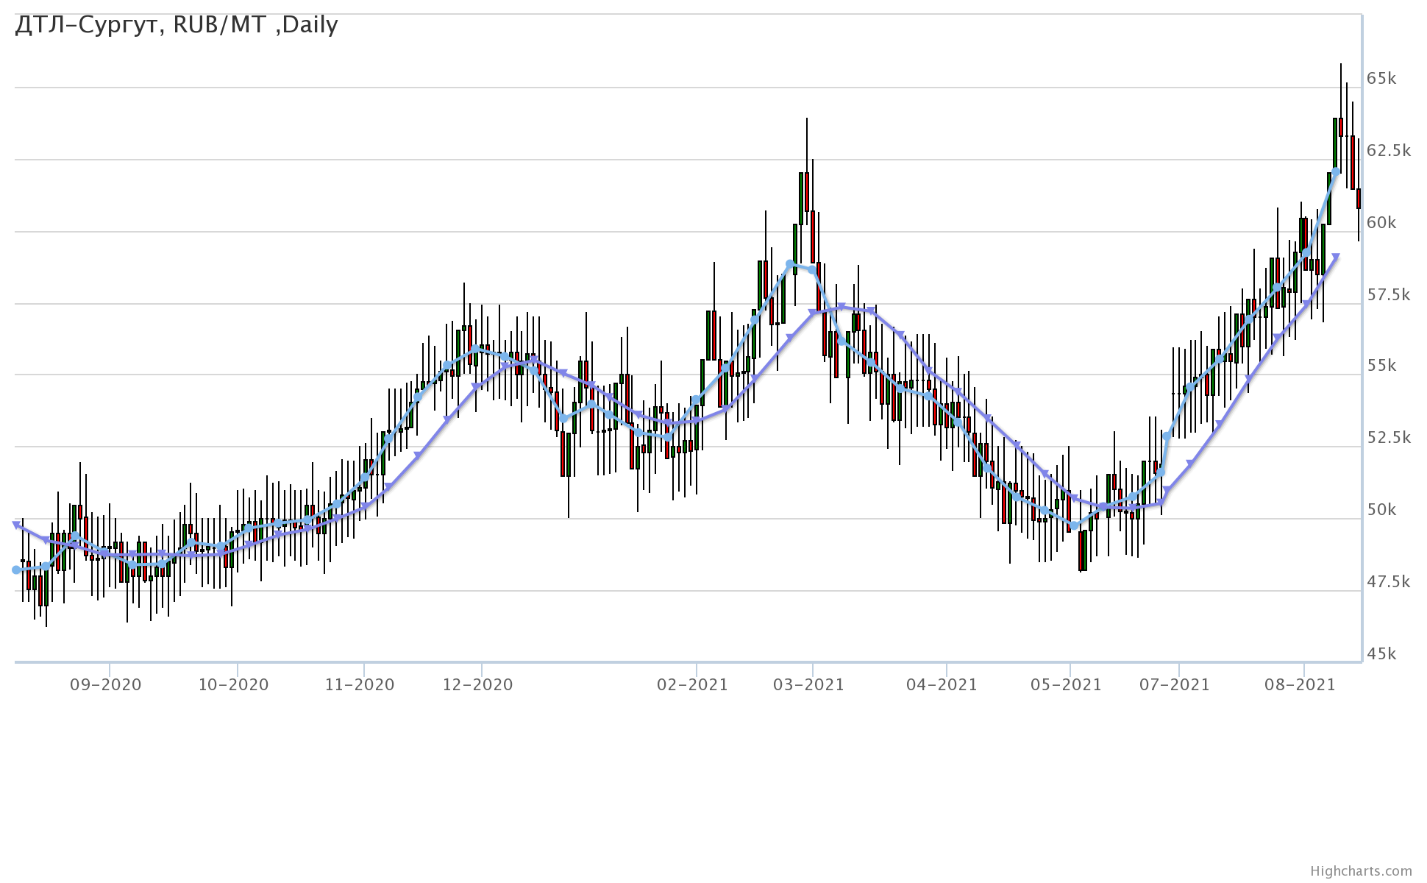Open the Highcharts.com credit link
This screenshot has width=1427, height=883.
1366,871
